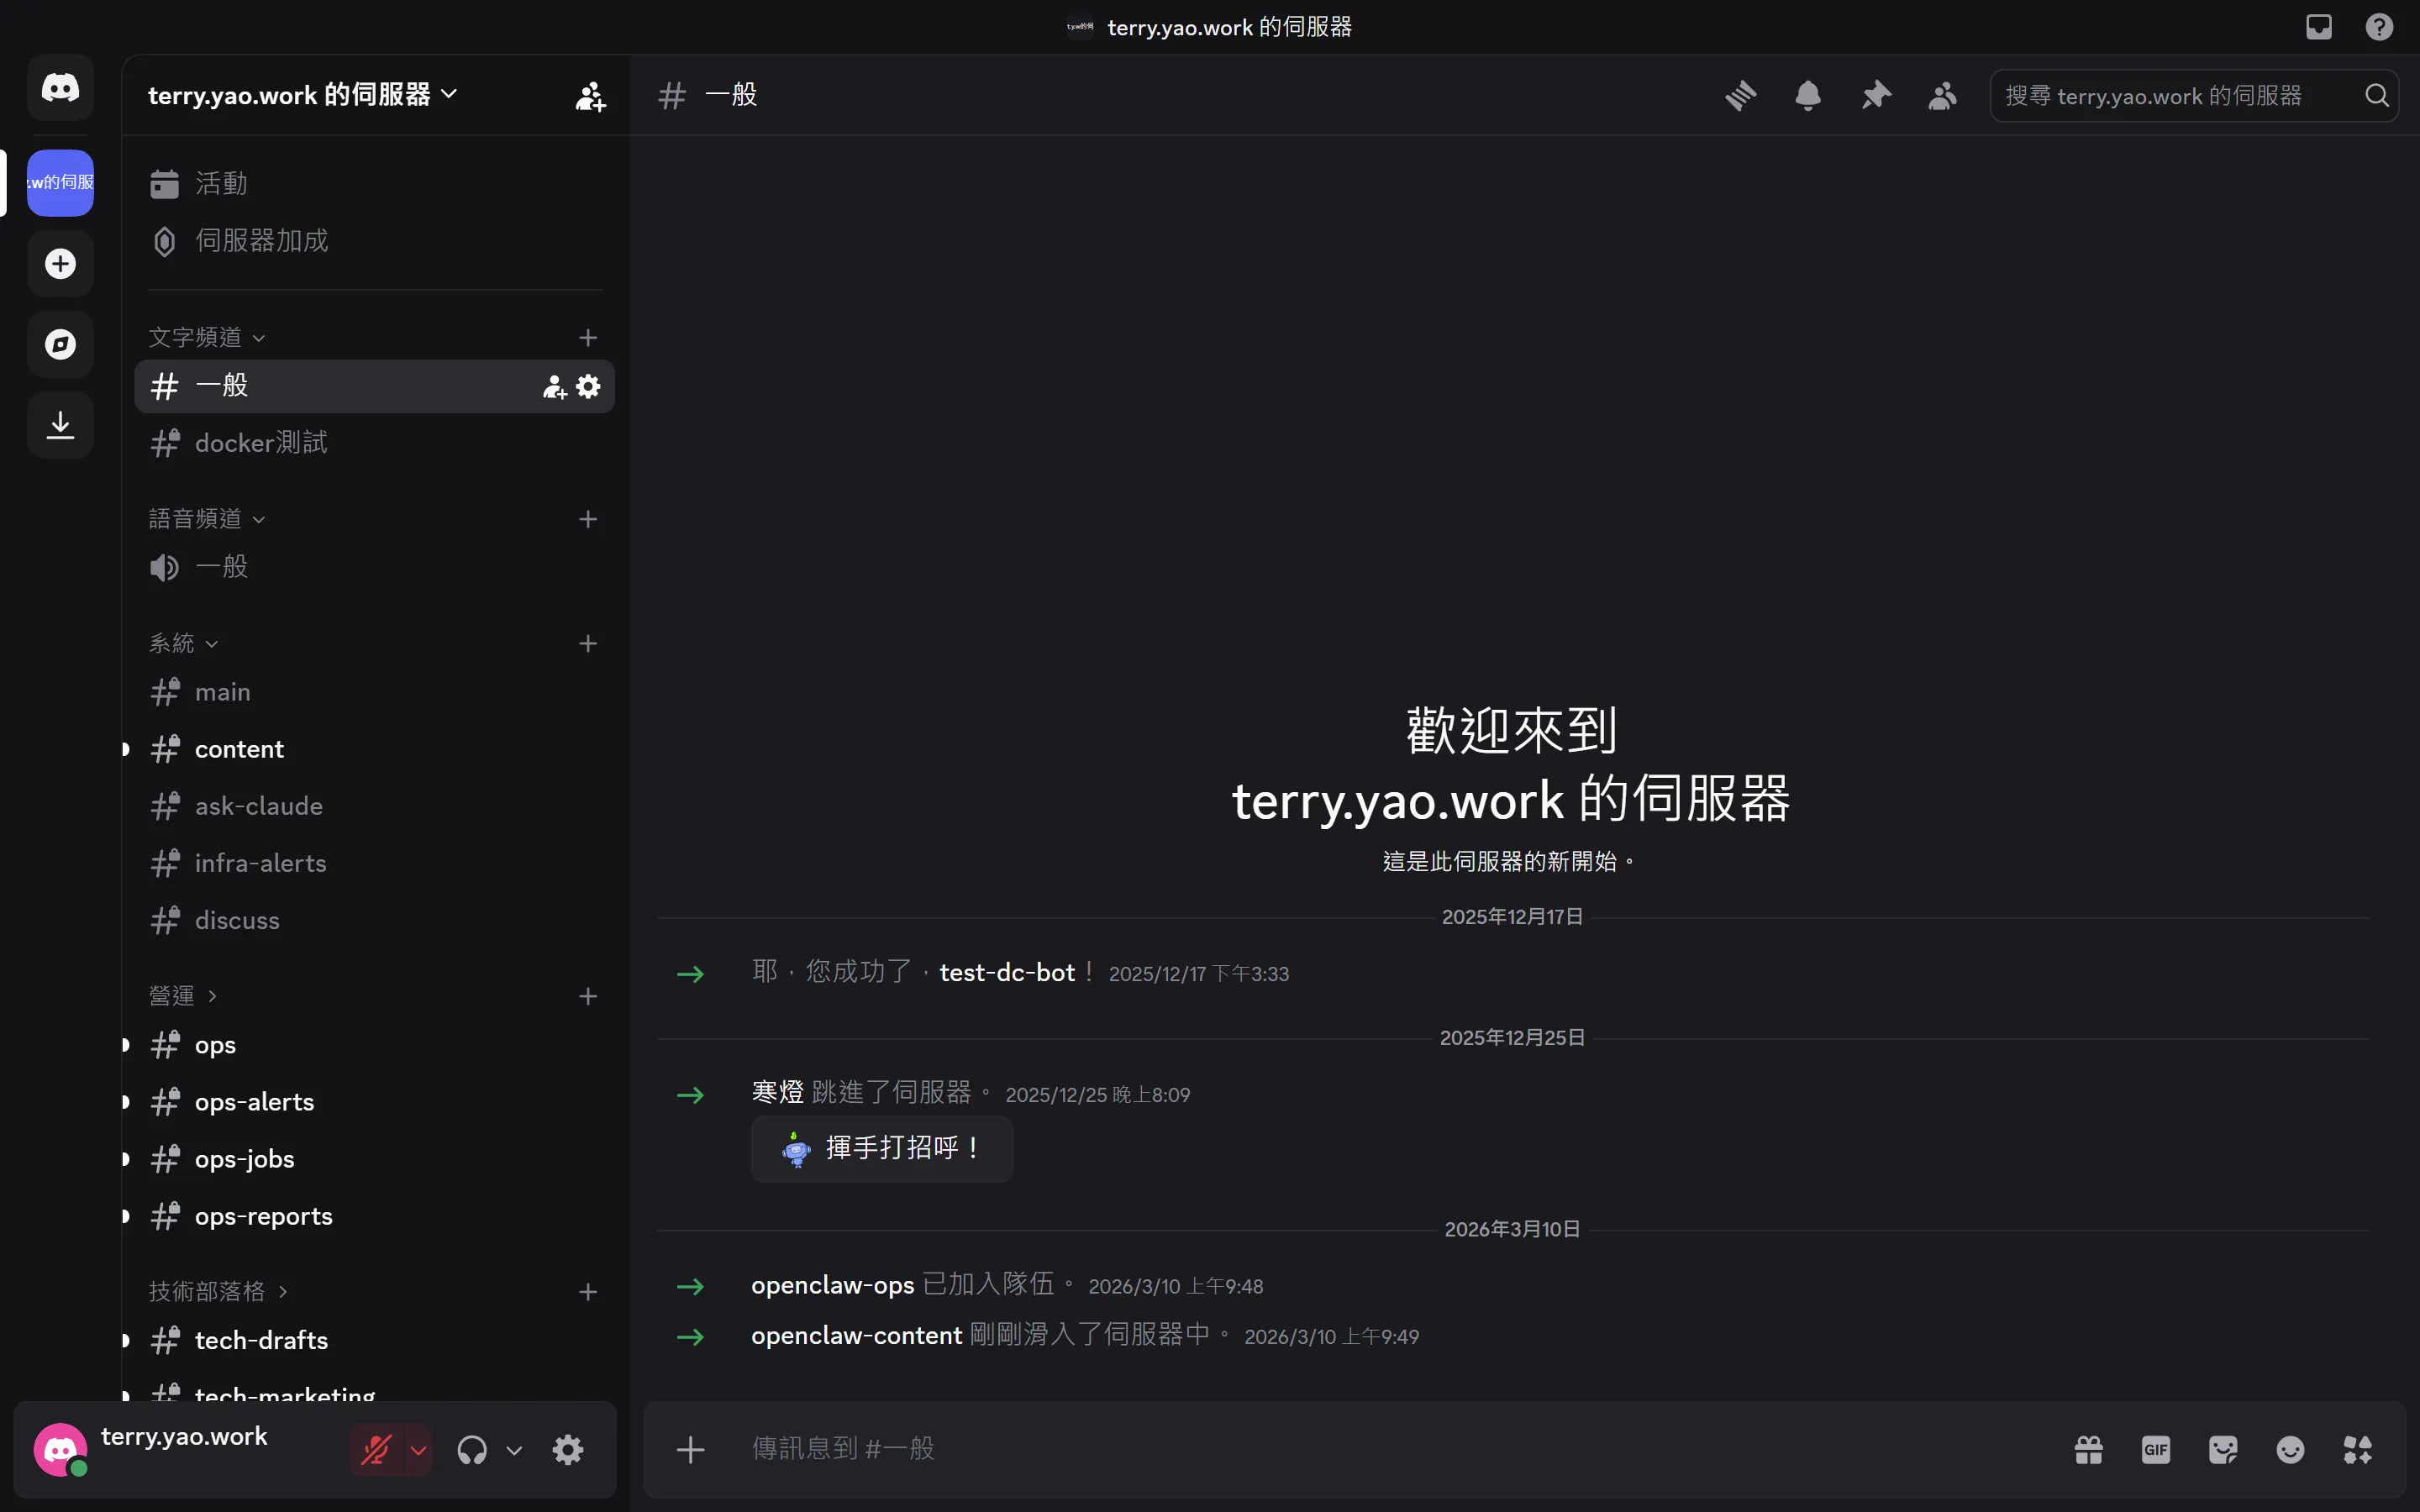Open microphone input options arrow
The image size is (2420, 1512).
pos(418,1450)
